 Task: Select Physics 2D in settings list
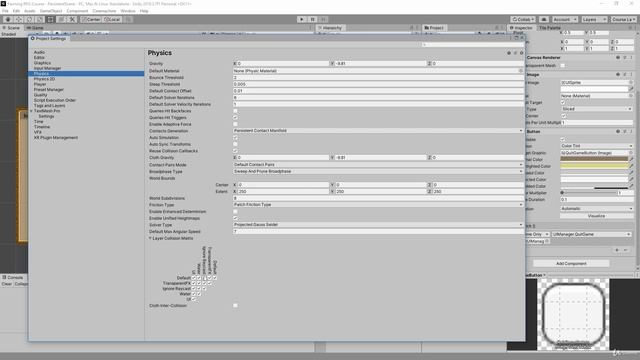tap(44, 79)
